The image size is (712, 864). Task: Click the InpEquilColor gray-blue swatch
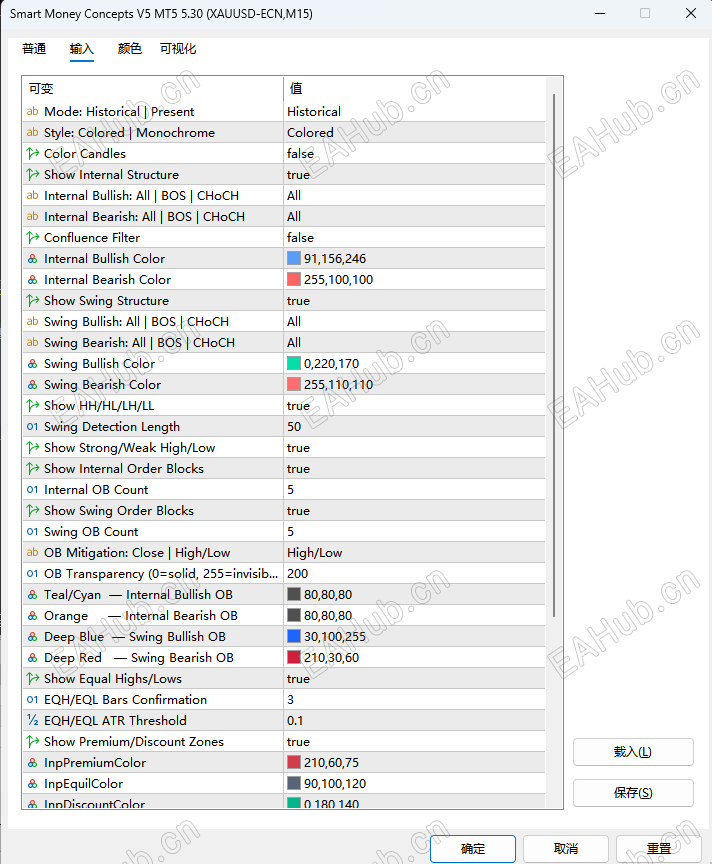tap(294, 784)
